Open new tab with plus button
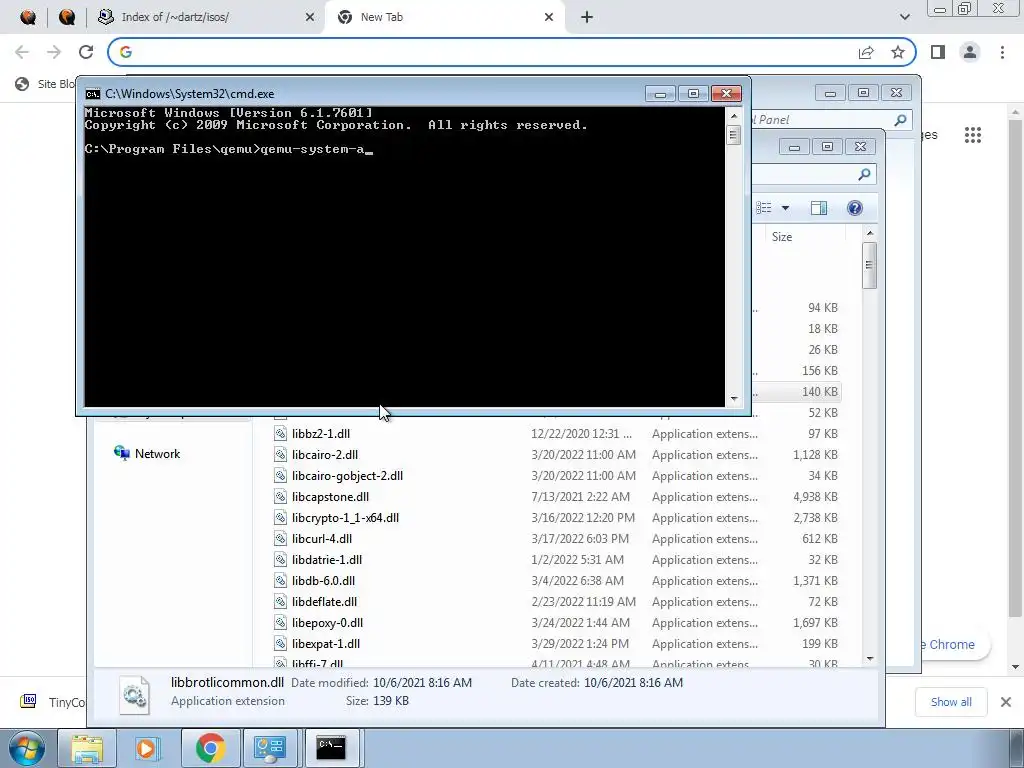The width and height of the screenshot is (1024, 768). click(x=586, y=17)
